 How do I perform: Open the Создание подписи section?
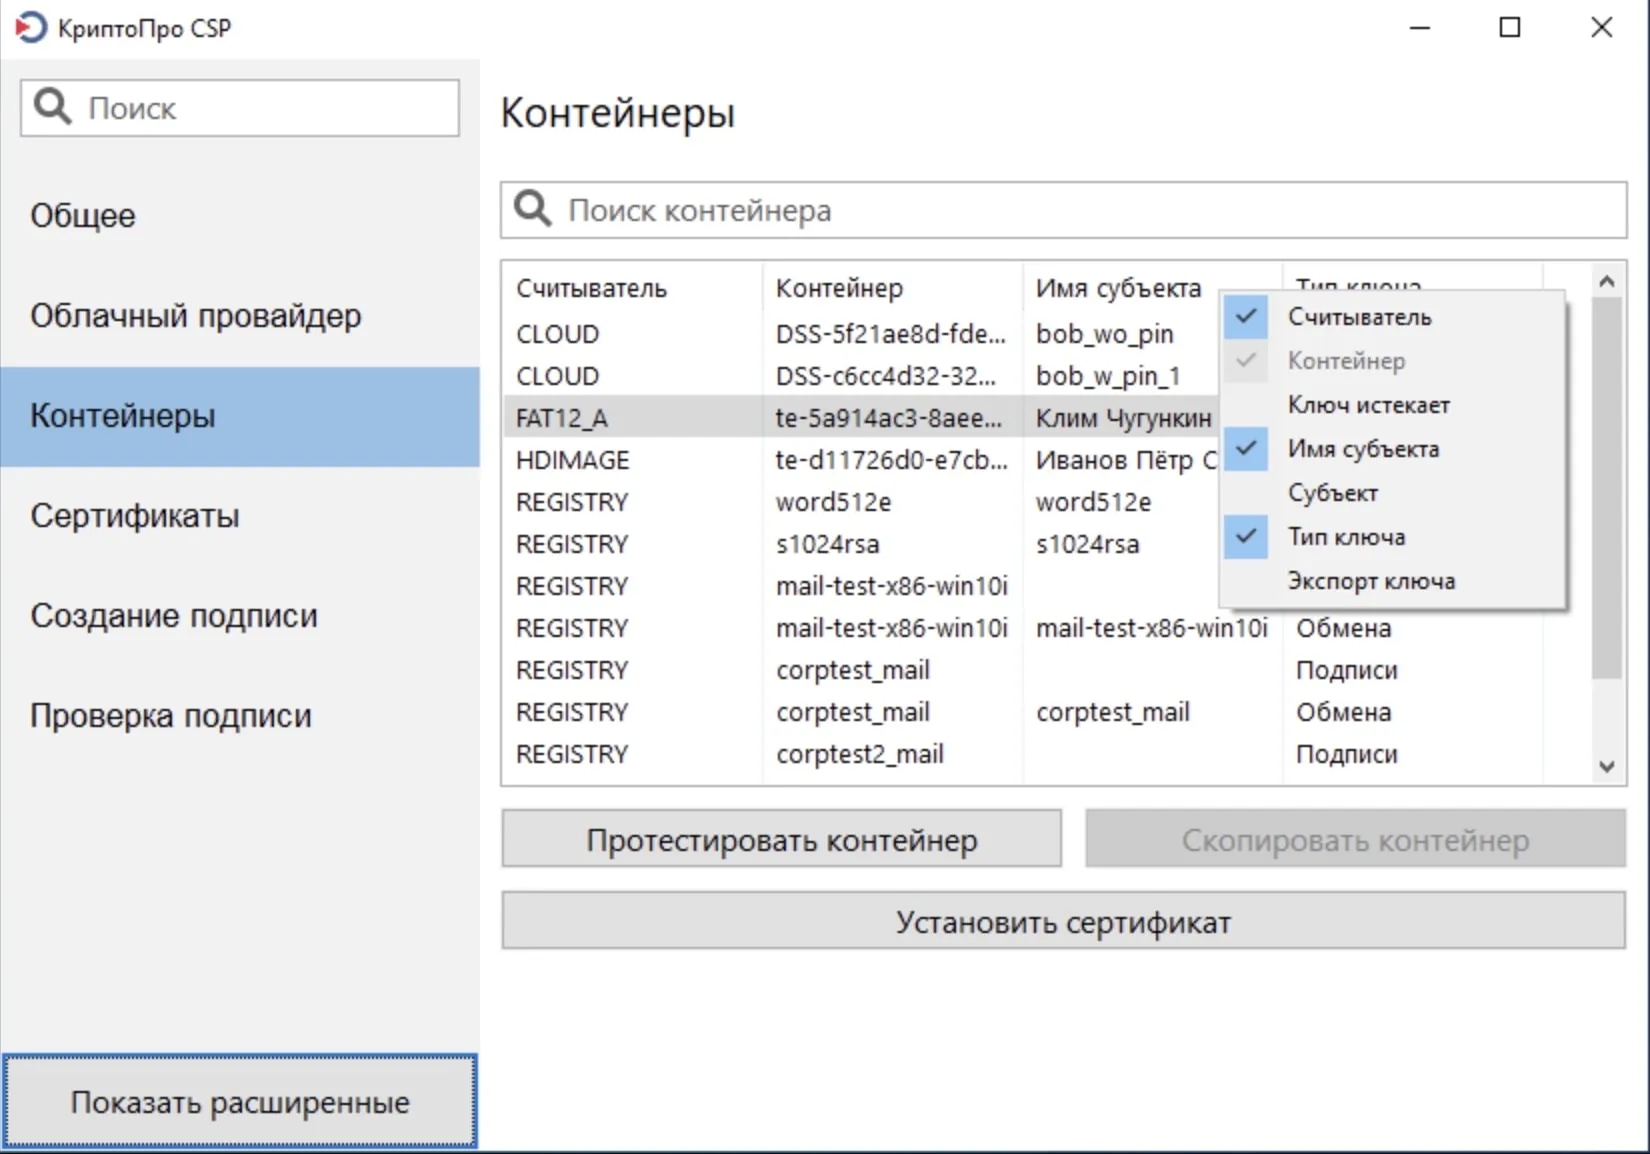174,616
